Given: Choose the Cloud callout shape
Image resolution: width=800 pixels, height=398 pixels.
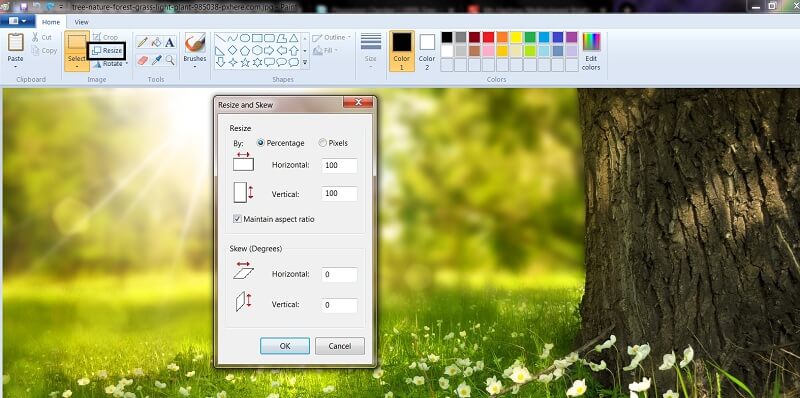Looking at the screenshot, I should pyautogui.click(x=294, y=62).
